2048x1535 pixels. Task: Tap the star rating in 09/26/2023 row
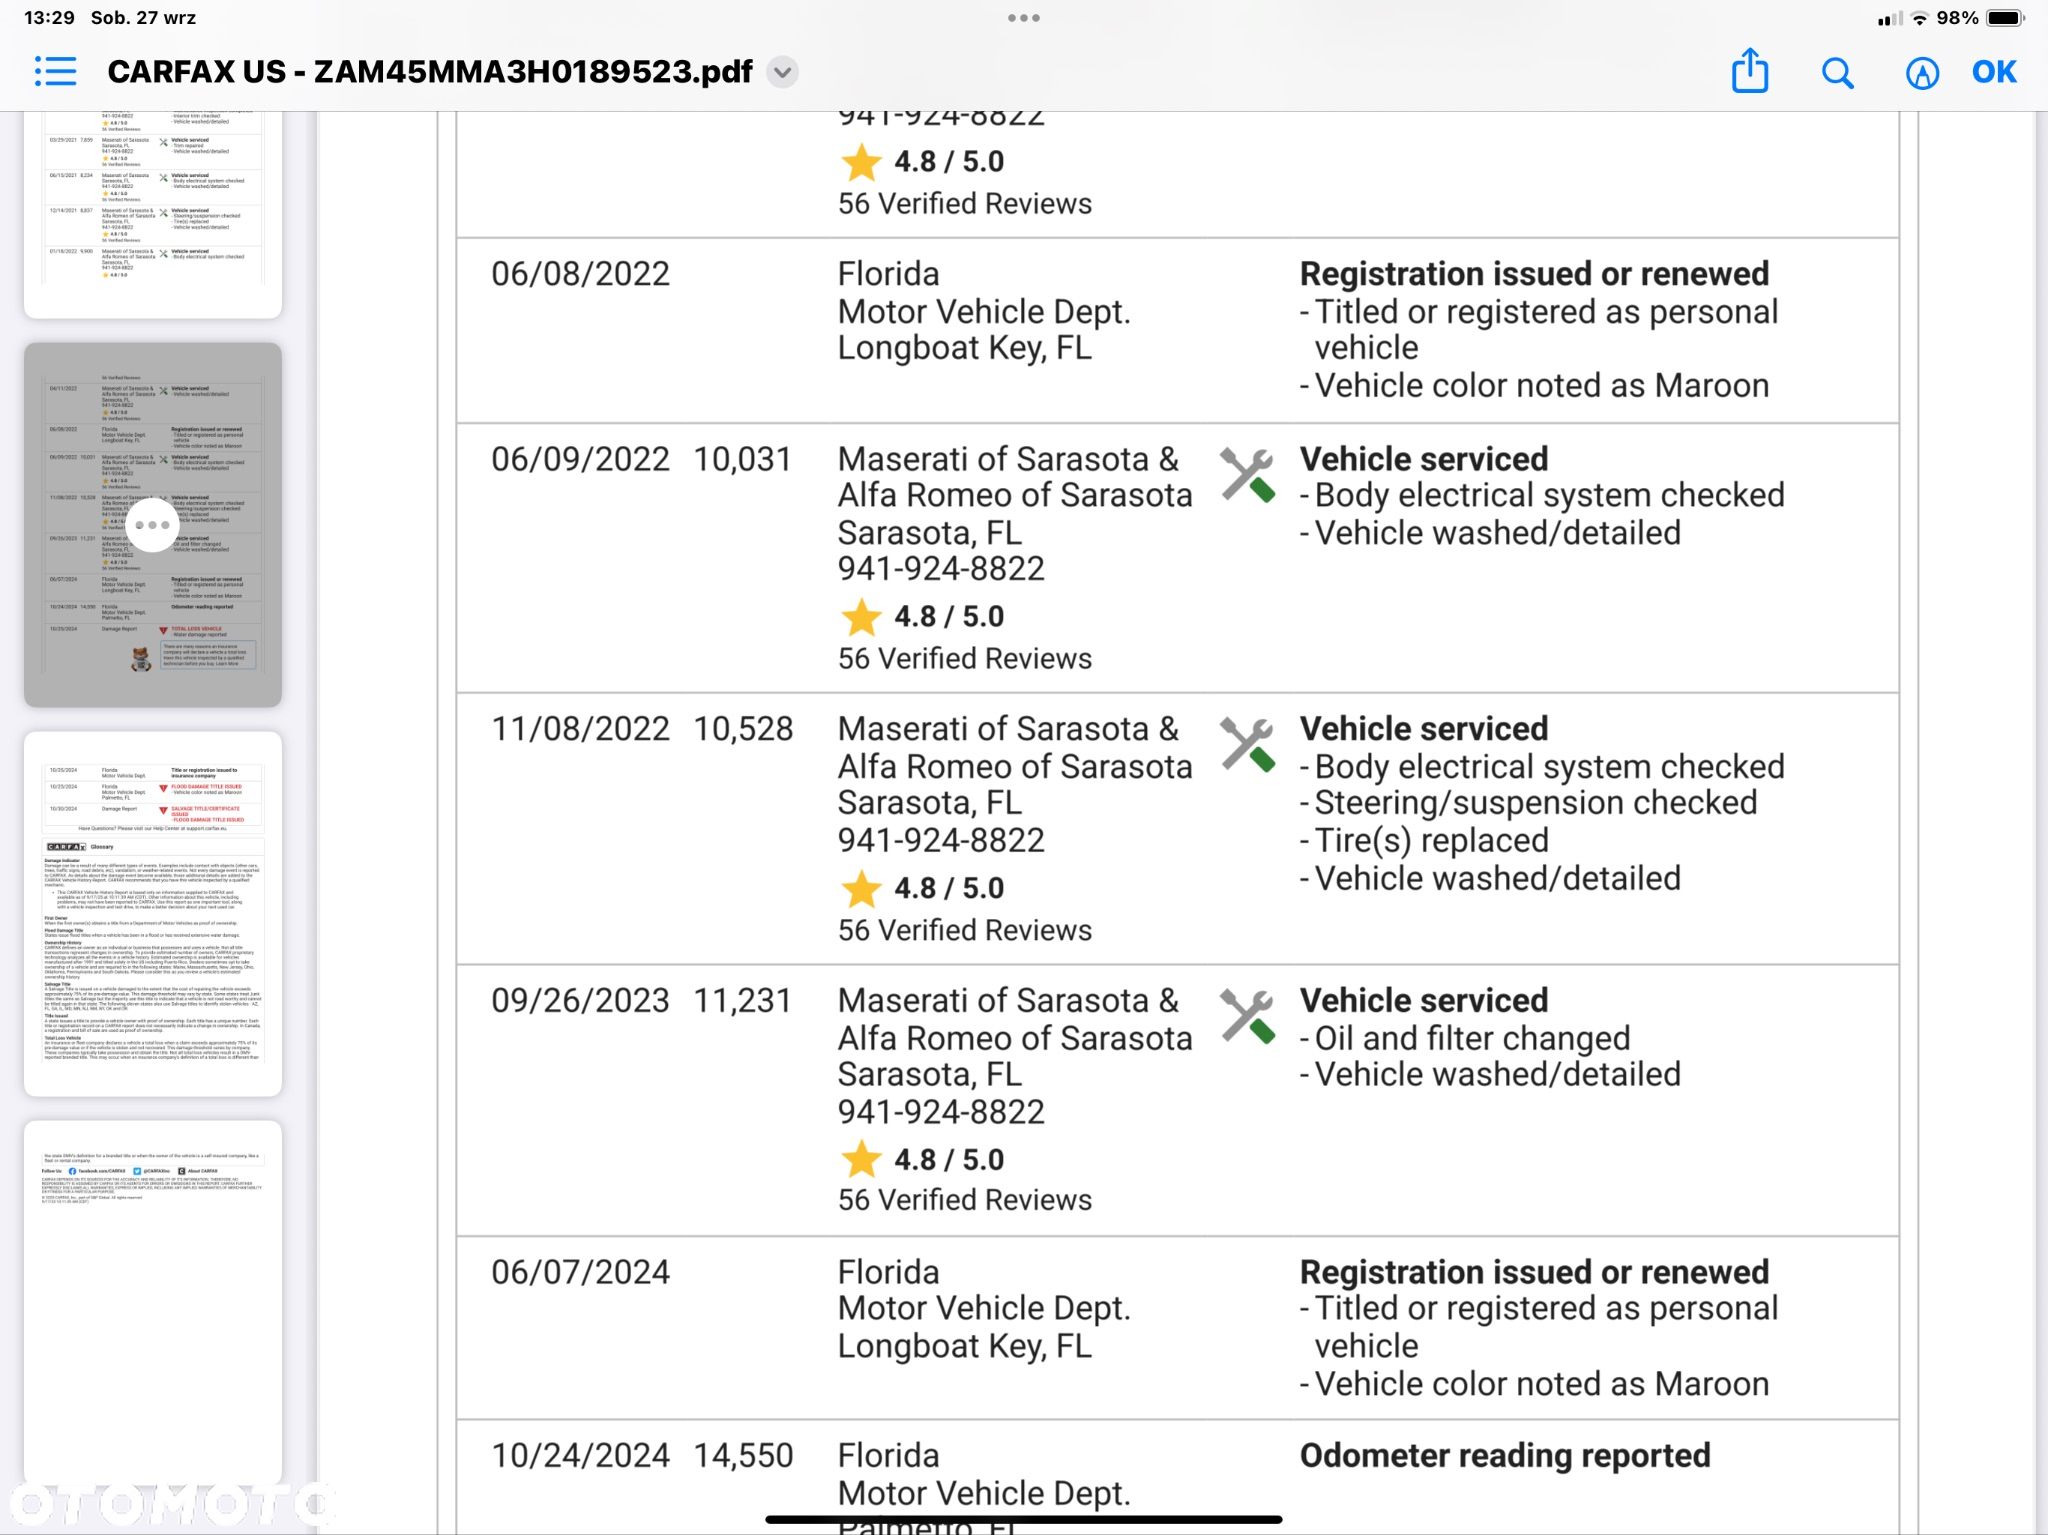(x=921, y=1159)
